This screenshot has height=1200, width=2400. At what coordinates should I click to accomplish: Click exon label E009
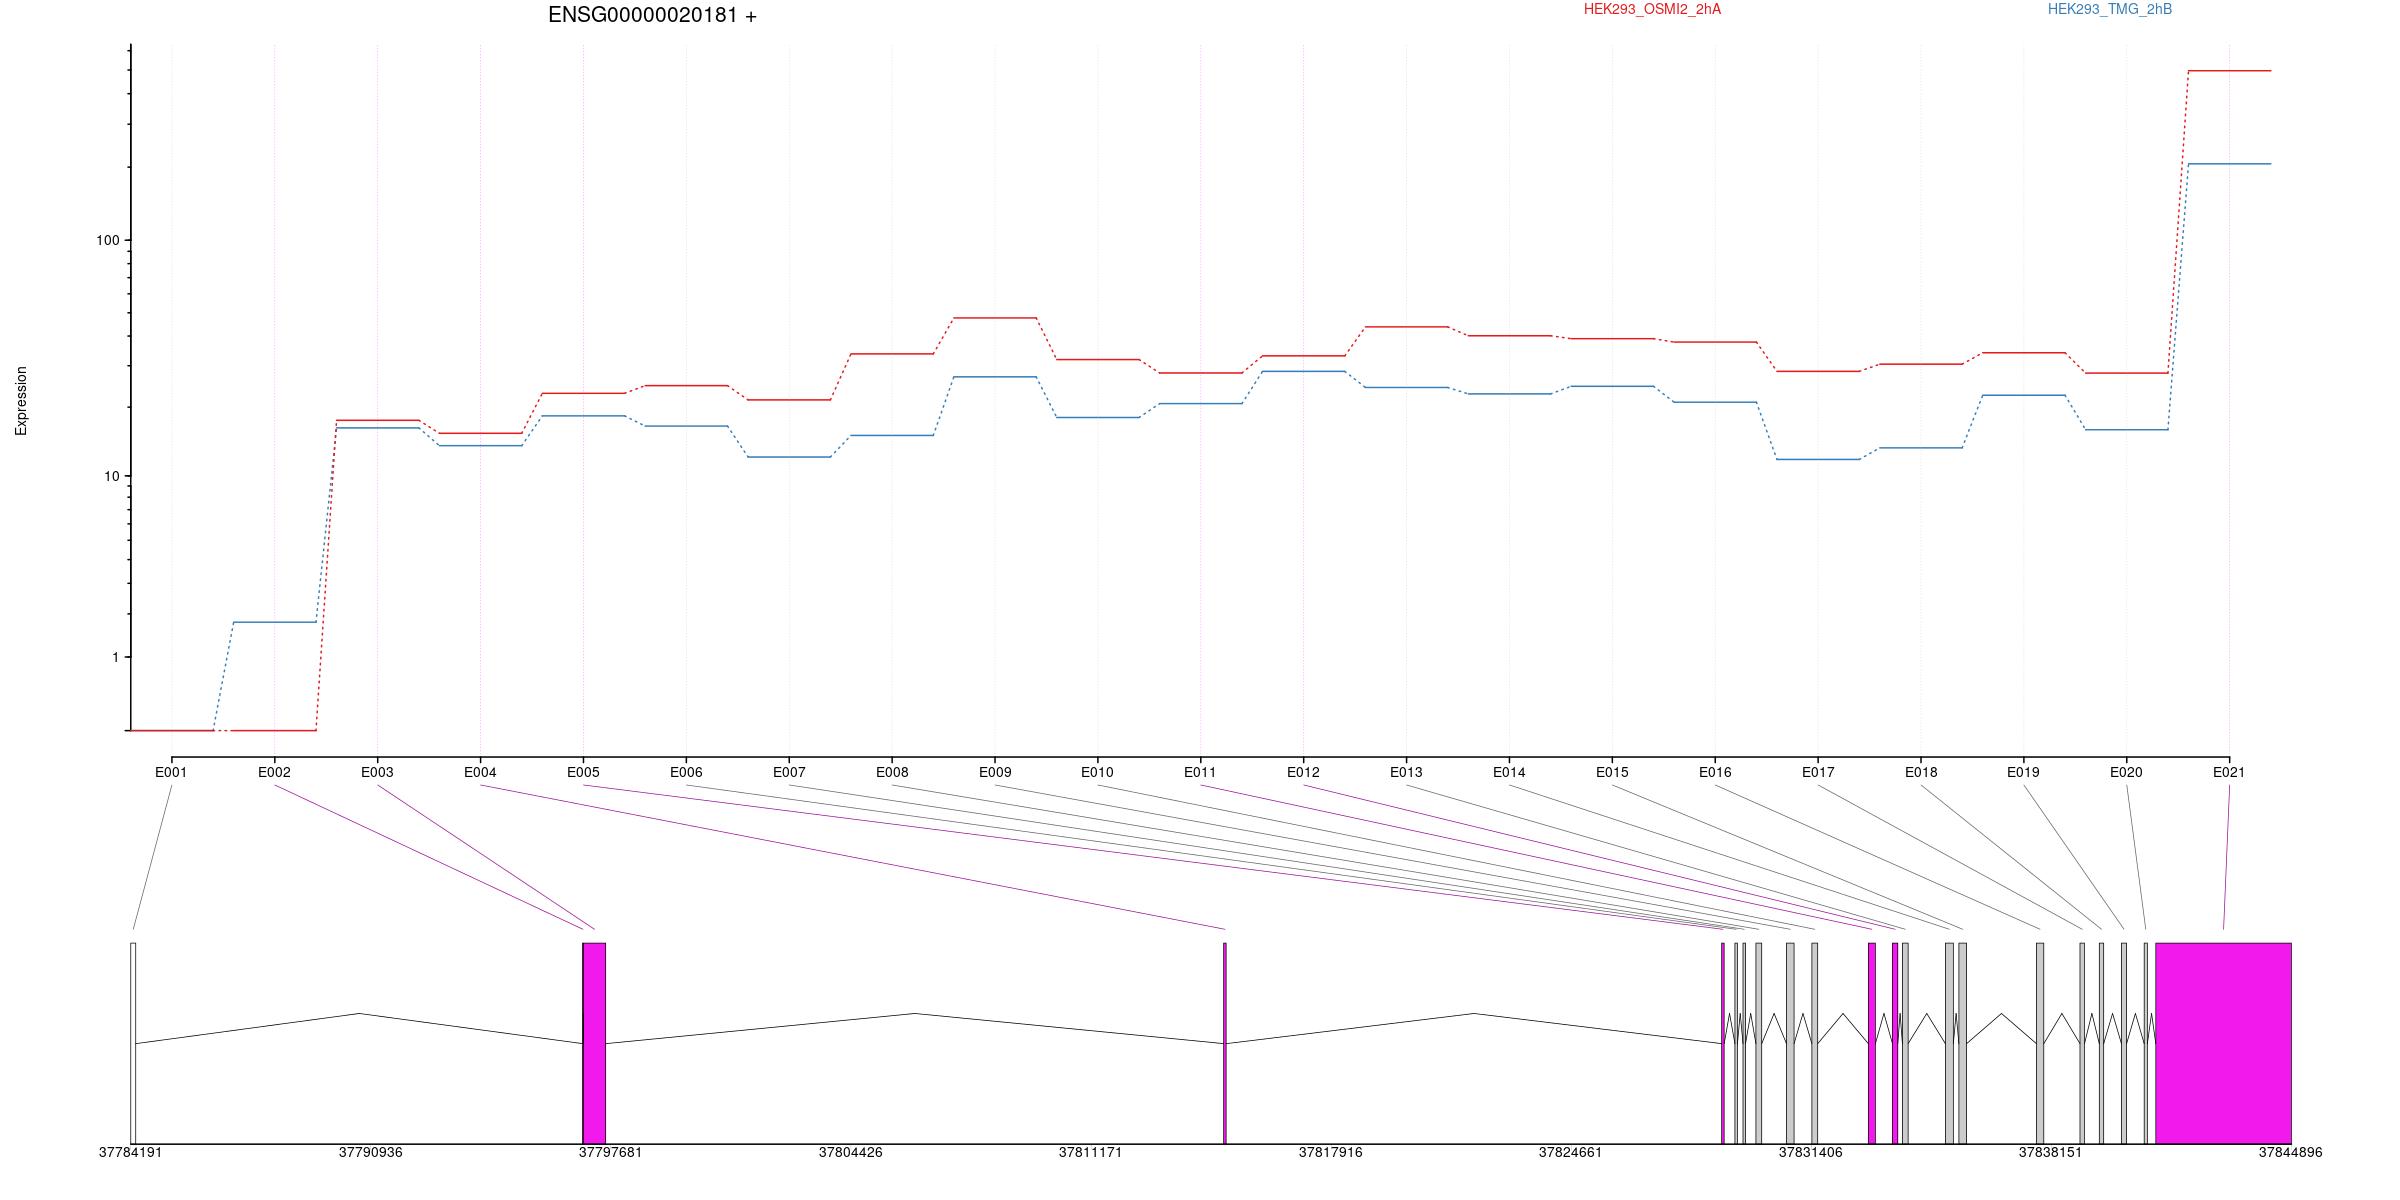coord(995,772)
